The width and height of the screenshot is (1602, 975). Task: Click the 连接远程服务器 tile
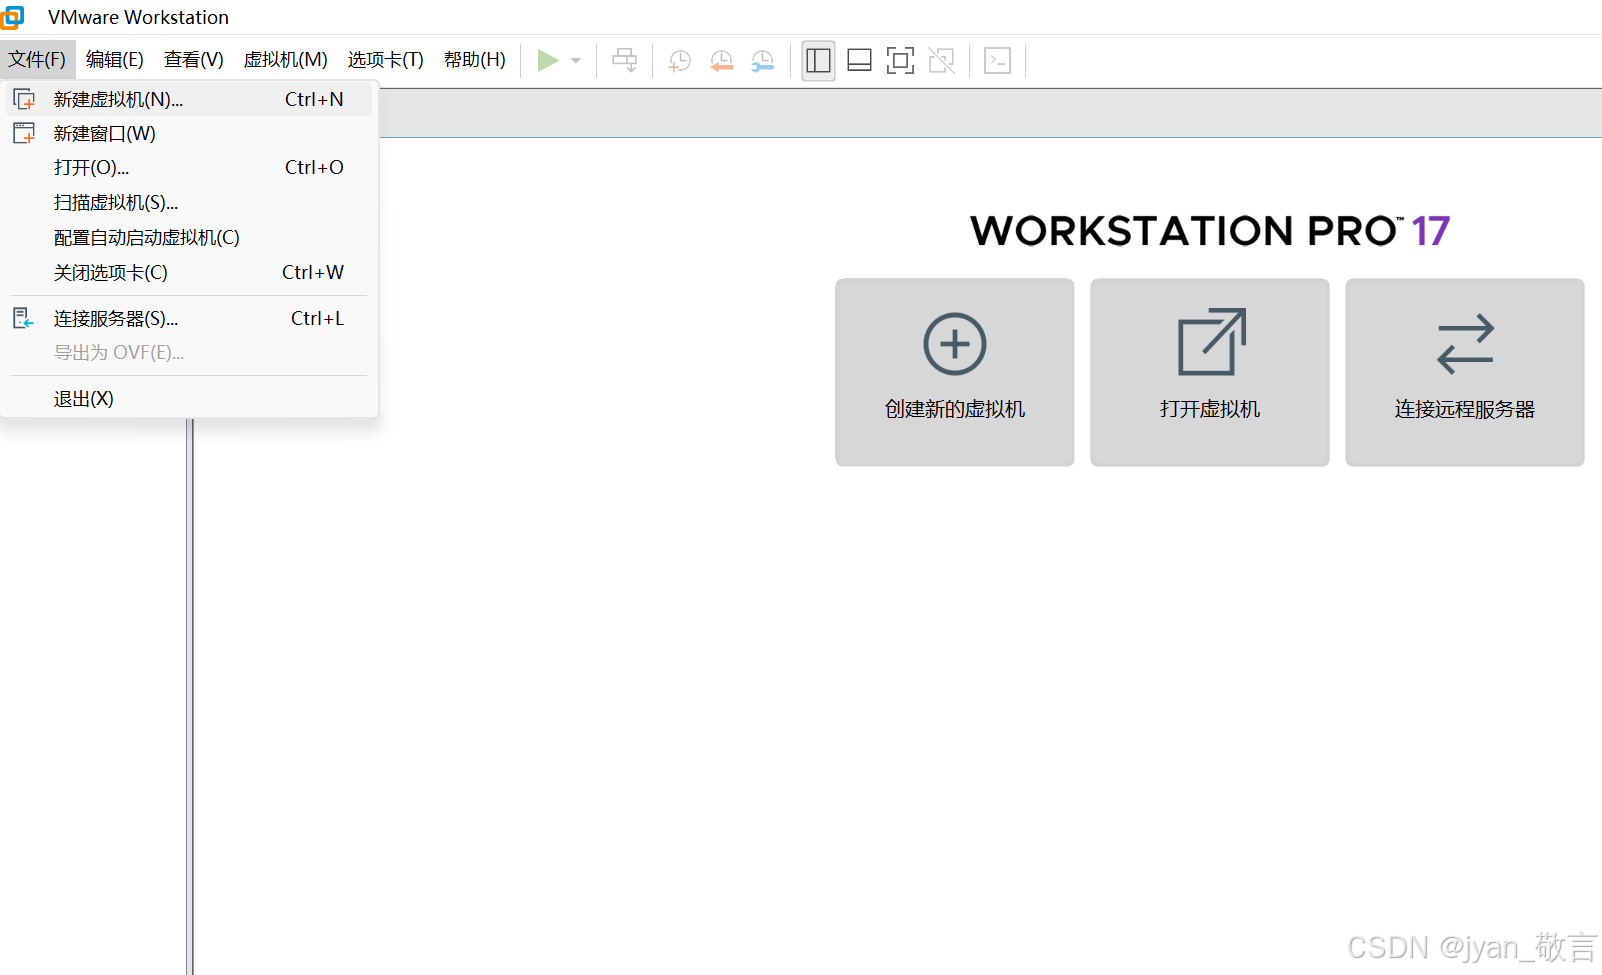[1465, 372]
